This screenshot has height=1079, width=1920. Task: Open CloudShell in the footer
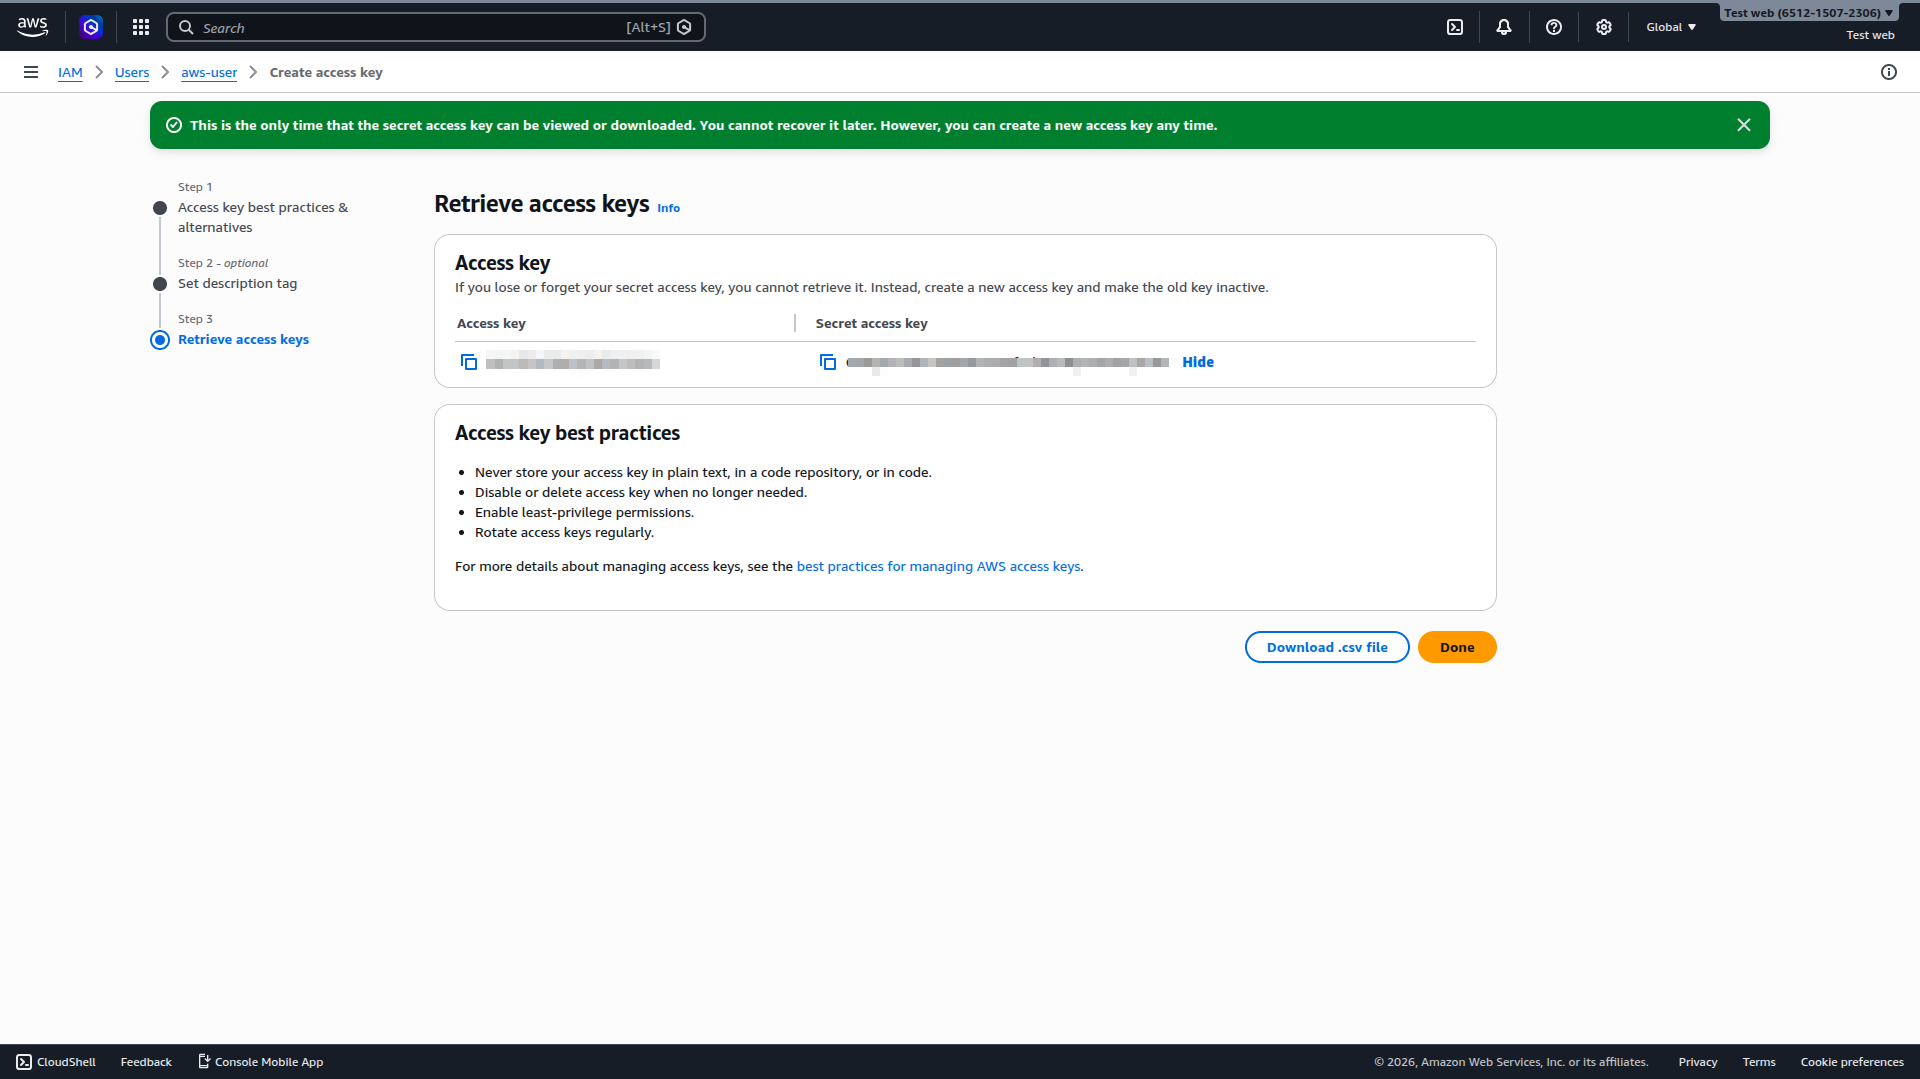pyautogui.click(x=56, y=1062)
